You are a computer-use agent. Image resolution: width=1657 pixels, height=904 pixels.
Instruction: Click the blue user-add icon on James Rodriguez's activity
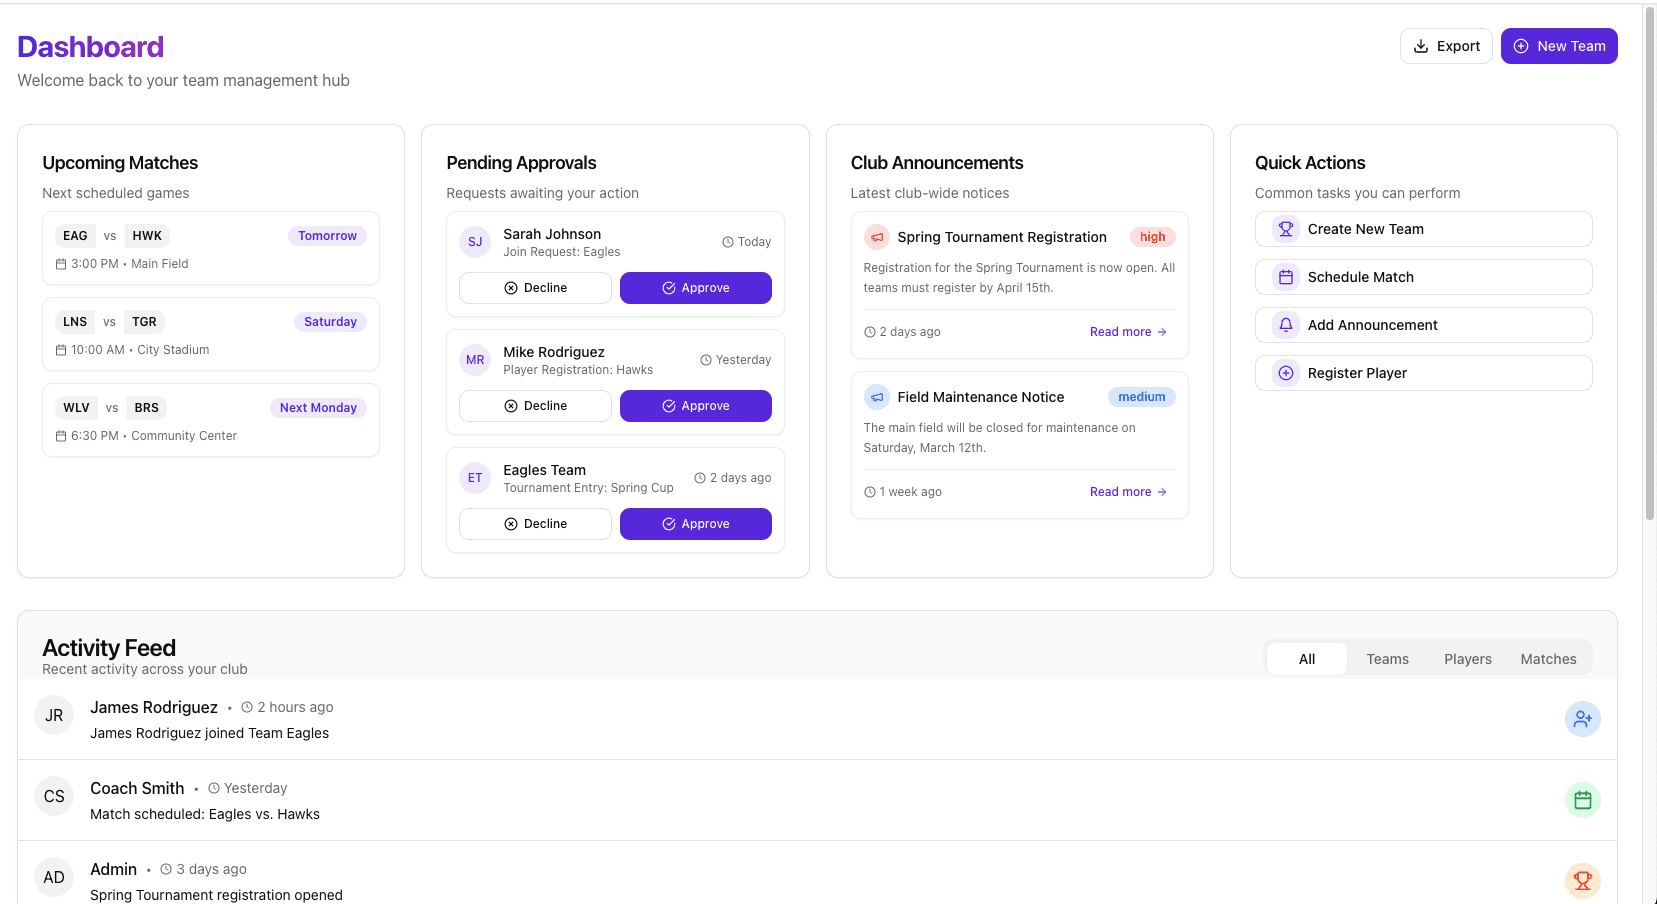[x=1583, y=718]
